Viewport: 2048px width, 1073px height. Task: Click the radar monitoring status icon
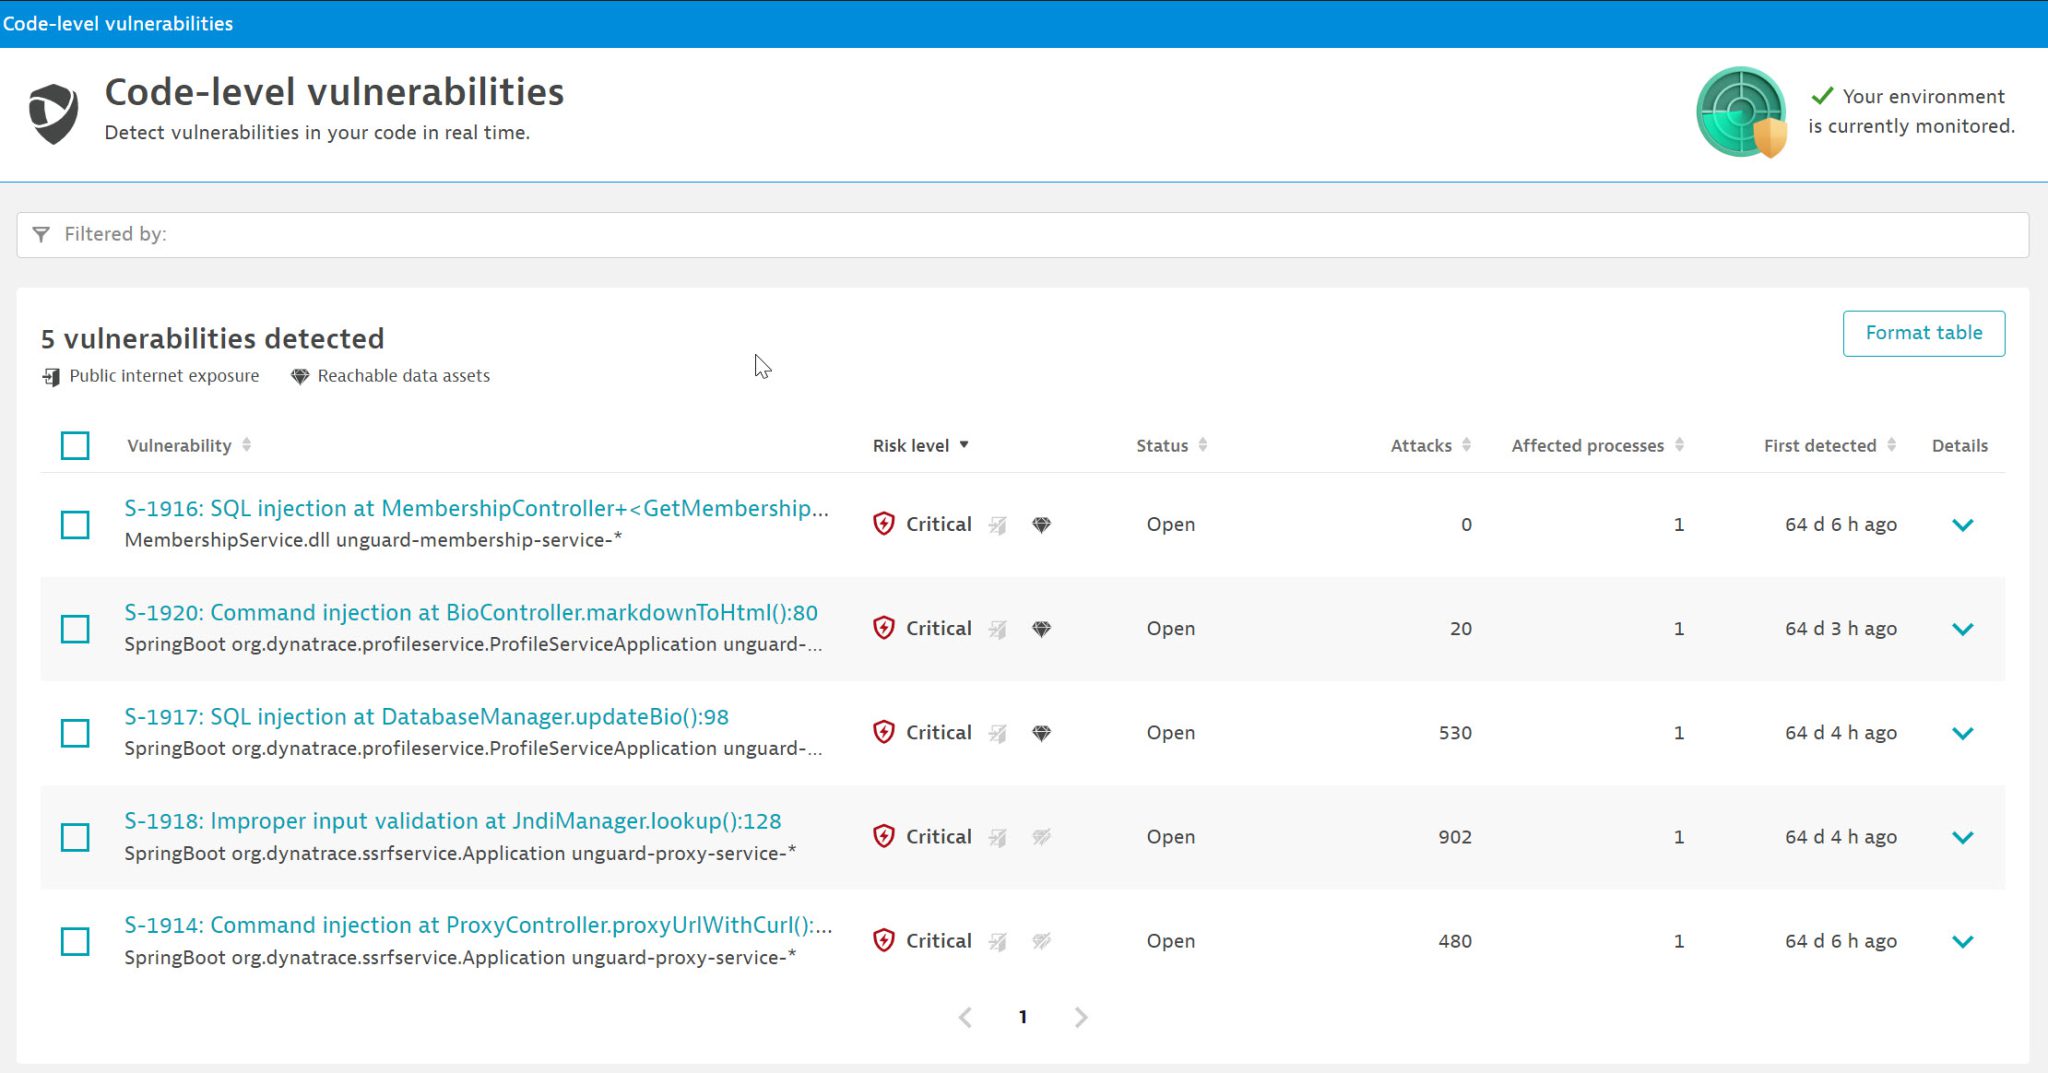[1741, 112]
